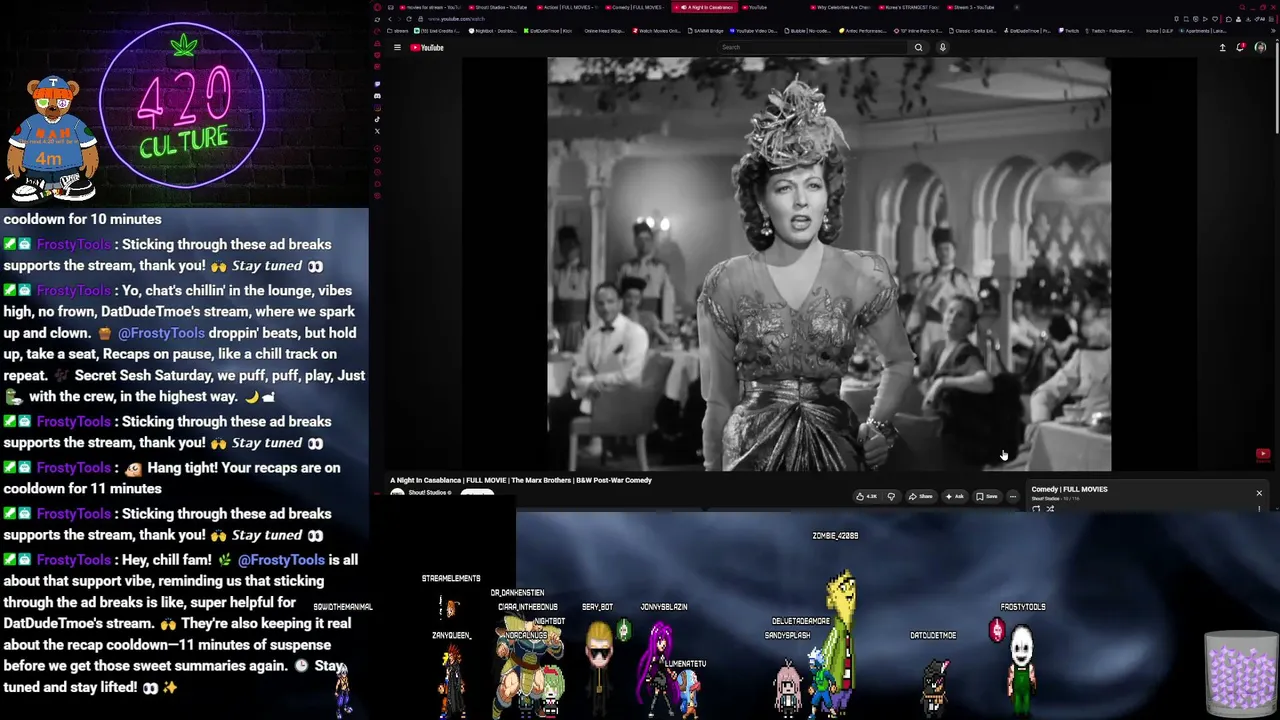Close the Comedy FULL MOVIES playlist panel
This screenshot has height=720, width=1280.
1259,493
